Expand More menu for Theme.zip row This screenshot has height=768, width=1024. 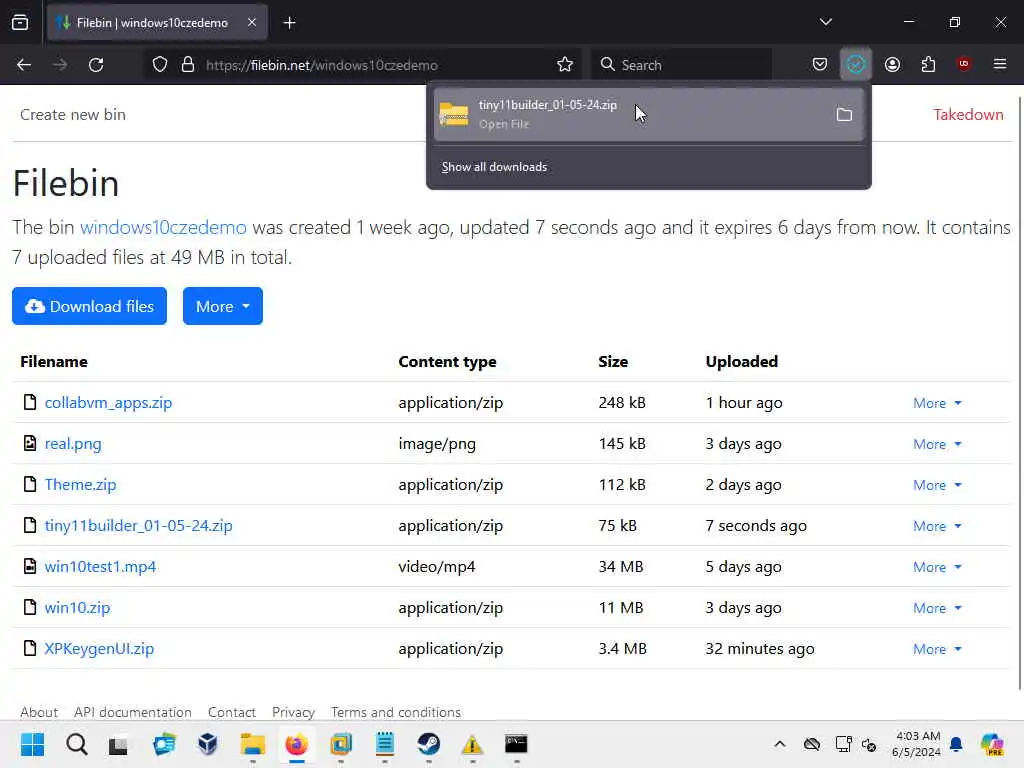tap(937, 485)
